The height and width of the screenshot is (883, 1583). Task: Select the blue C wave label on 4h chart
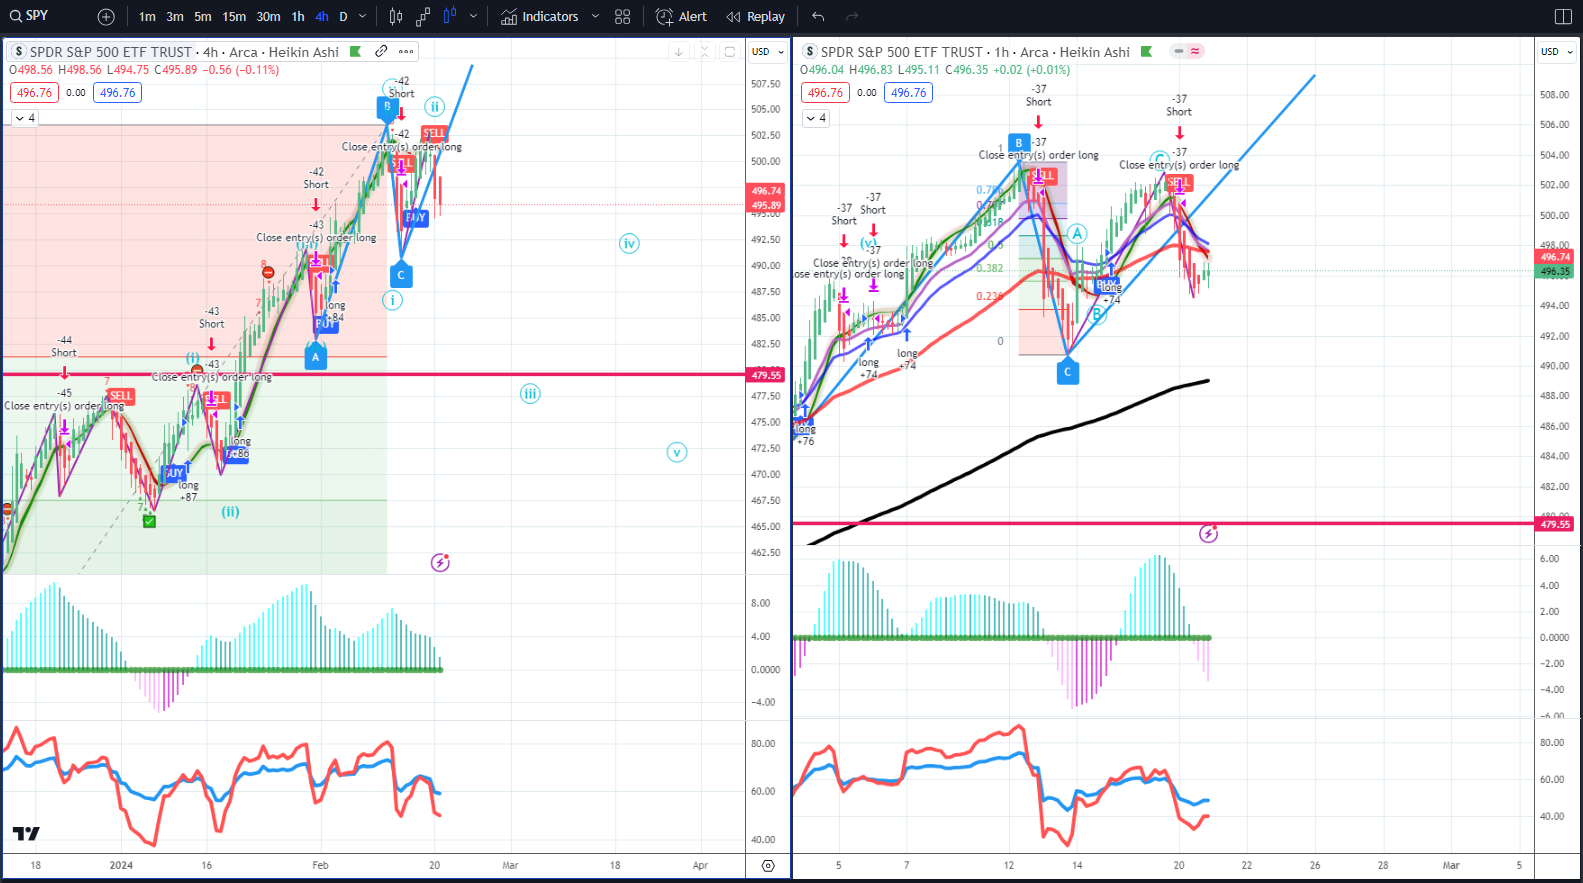click(x=401, y=275)
